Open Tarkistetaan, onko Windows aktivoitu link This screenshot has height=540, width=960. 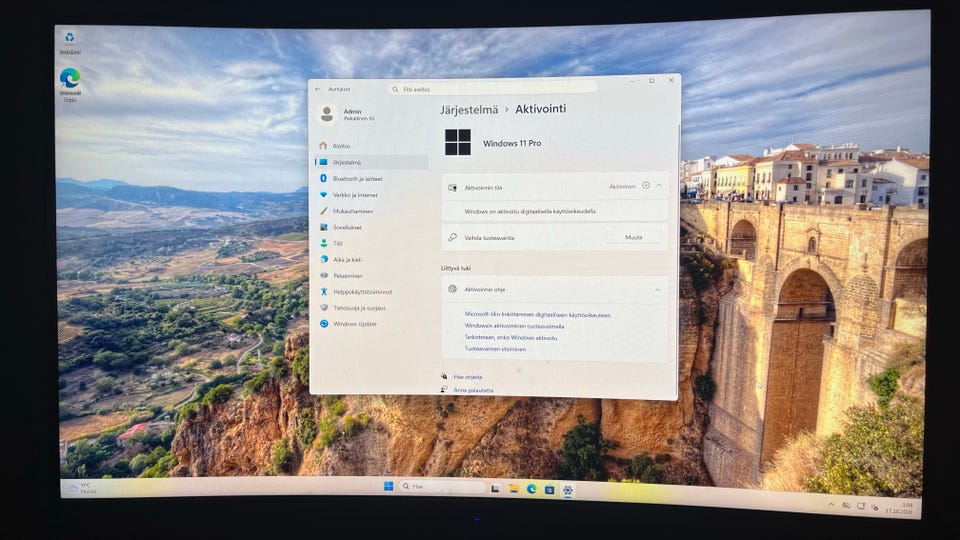point(511,337)
